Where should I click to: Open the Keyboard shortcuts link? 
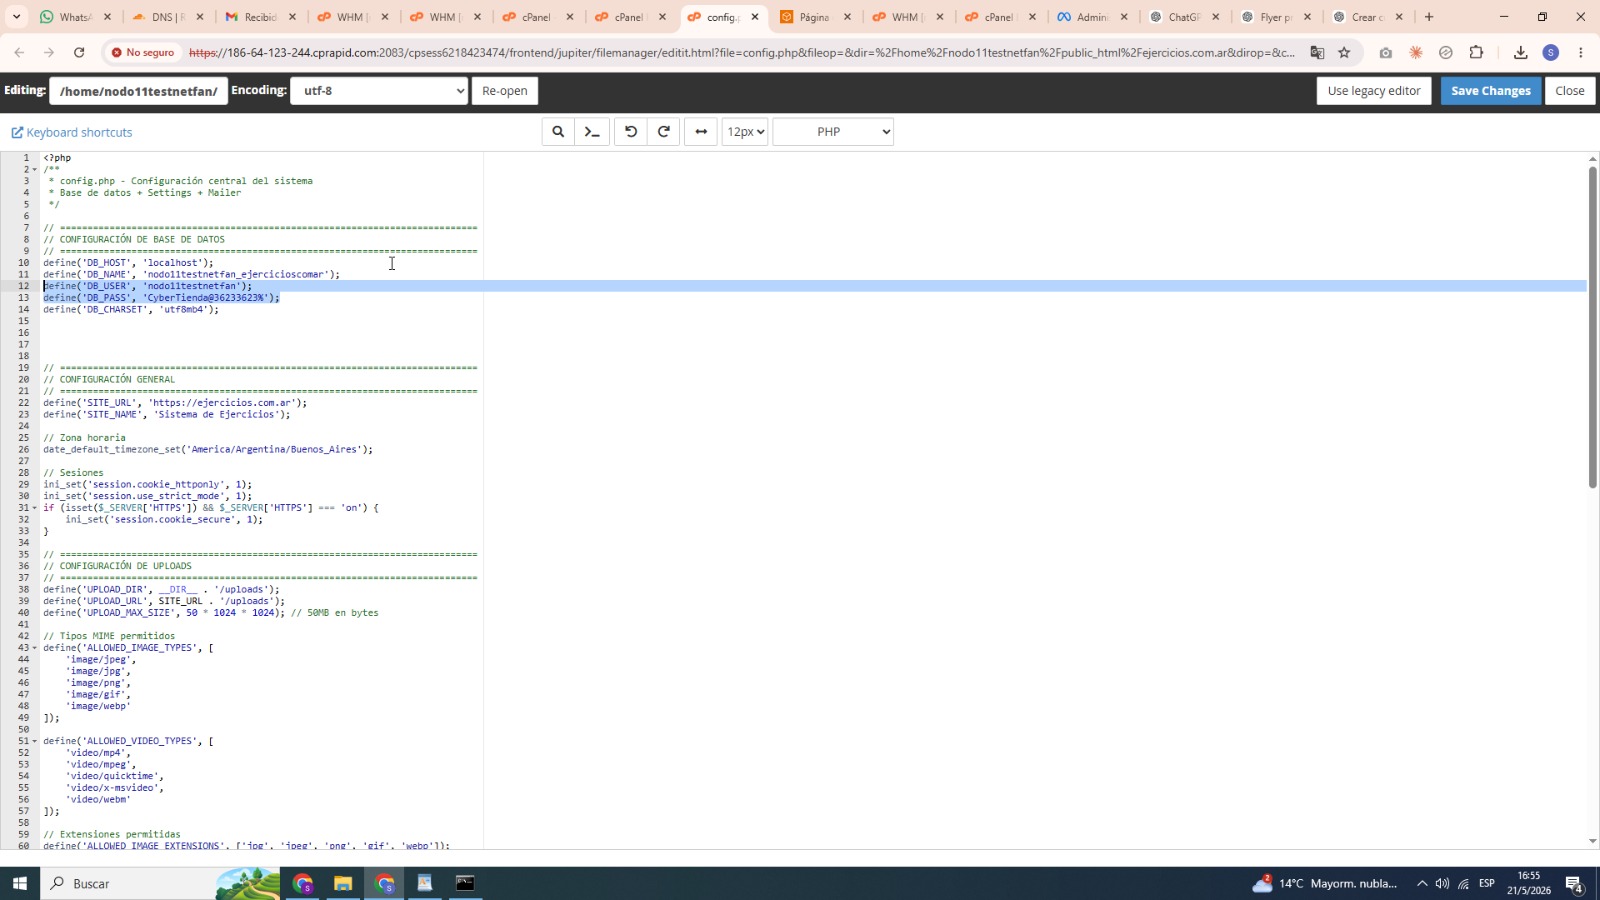pos(72,132)
